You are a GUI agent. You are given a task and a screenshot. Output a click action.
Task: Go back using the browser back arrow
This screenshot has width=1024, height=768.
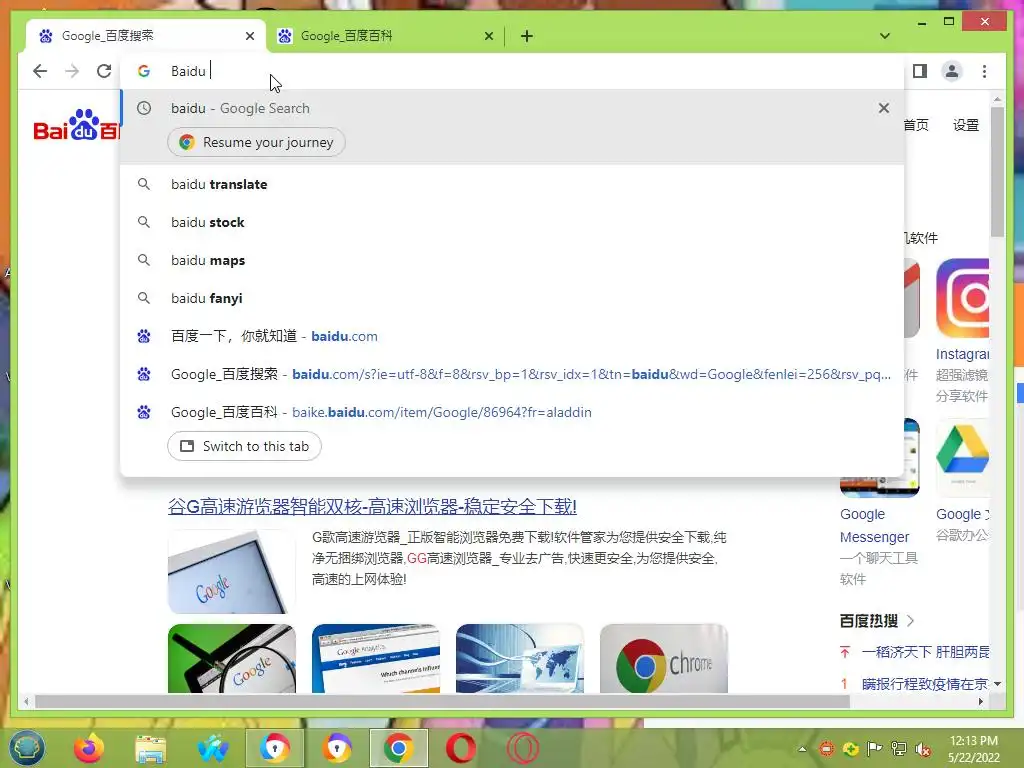tap(40, 71)
